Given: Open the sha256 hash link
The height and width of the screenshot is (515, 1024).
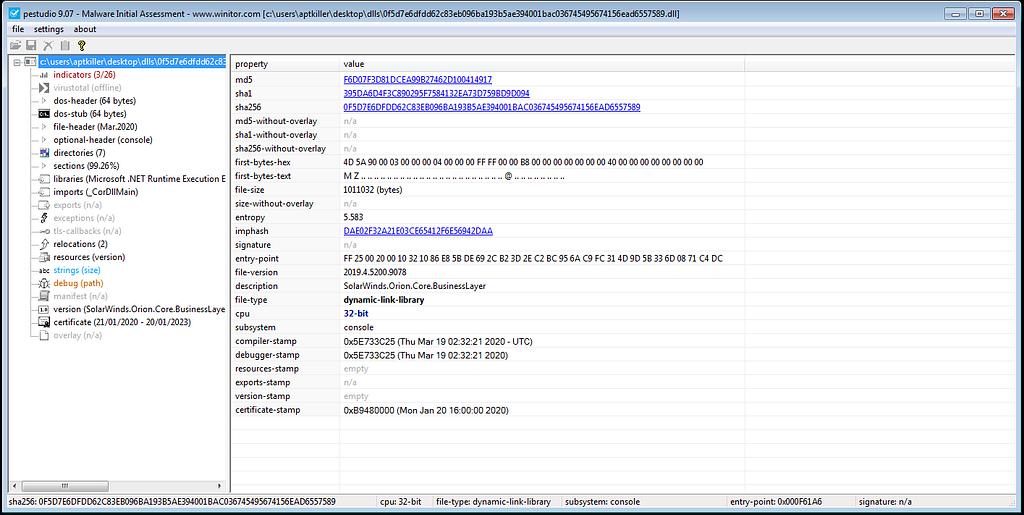Looking at the screenshot, I should point(492,107).
